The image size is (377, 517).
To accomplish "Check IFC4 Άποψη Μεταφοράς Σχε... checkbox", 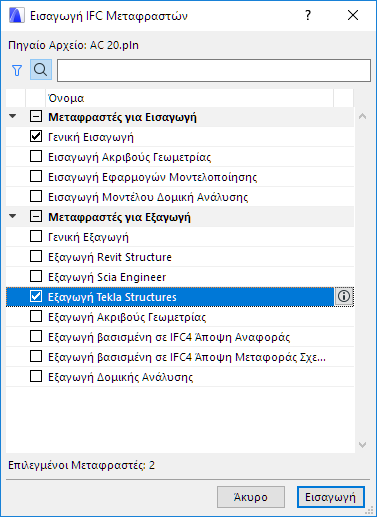I will tap(36, 357).
